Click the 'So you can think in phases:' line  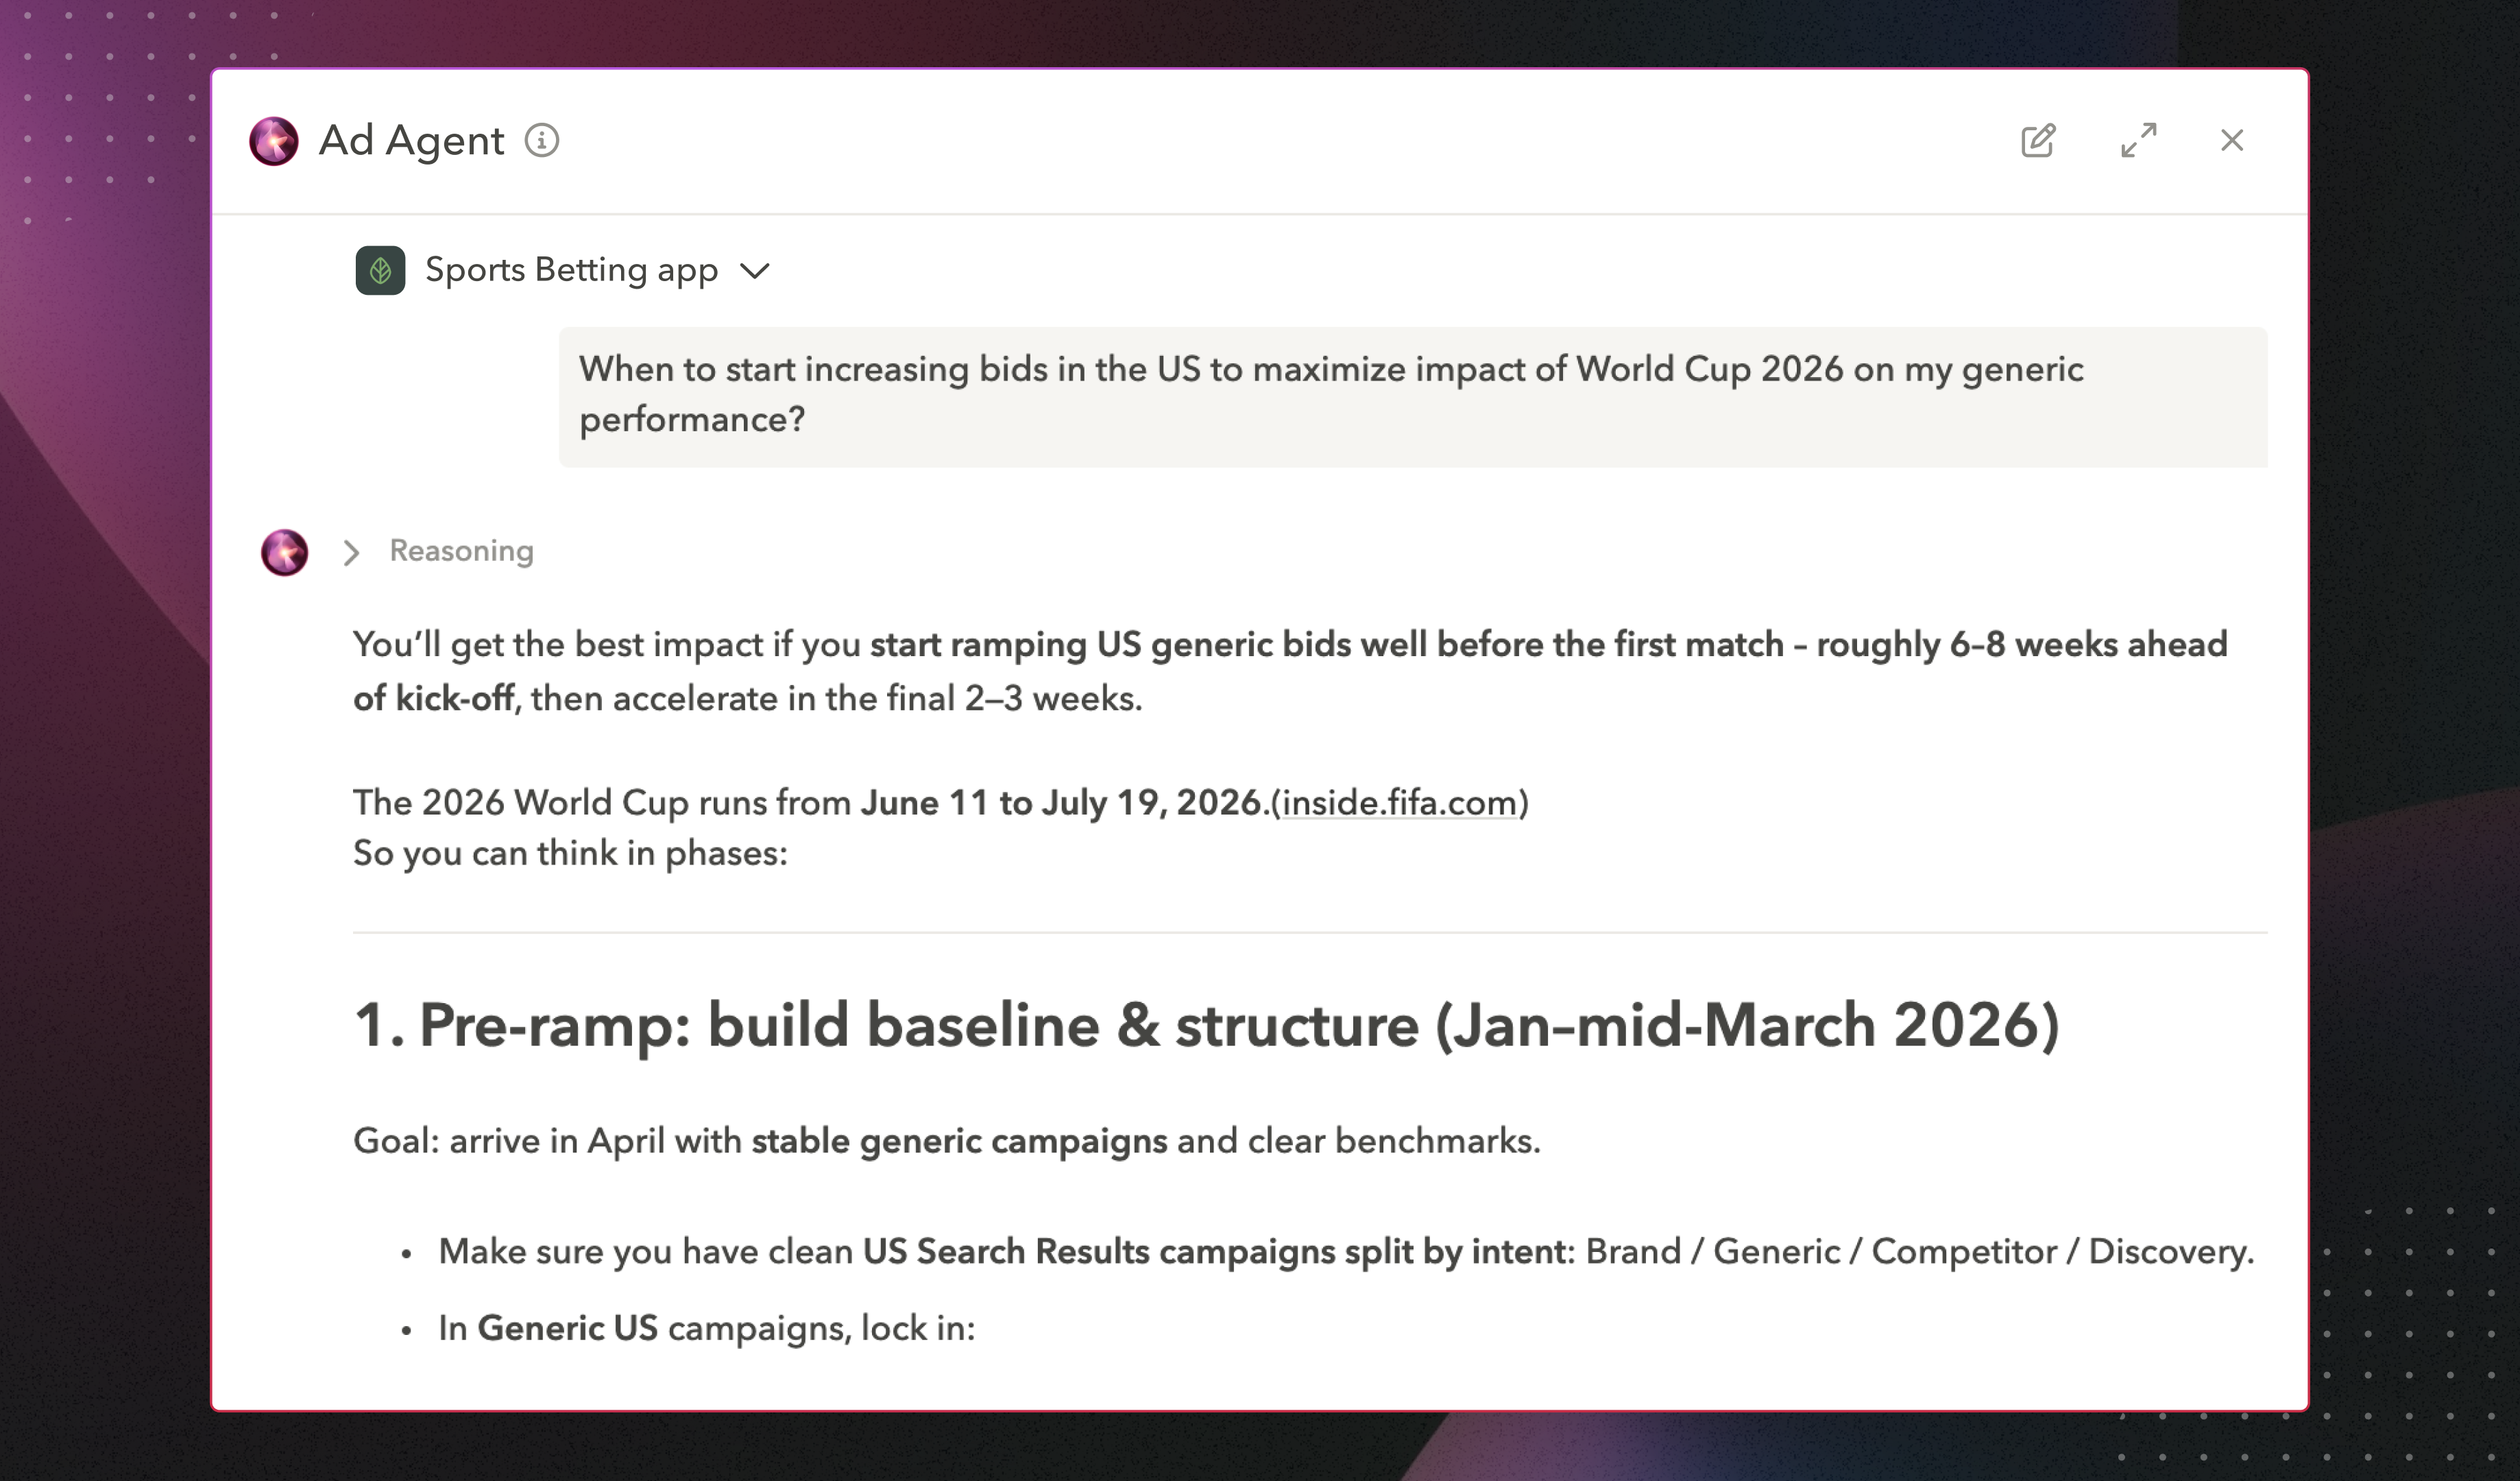tap(570, 854)
